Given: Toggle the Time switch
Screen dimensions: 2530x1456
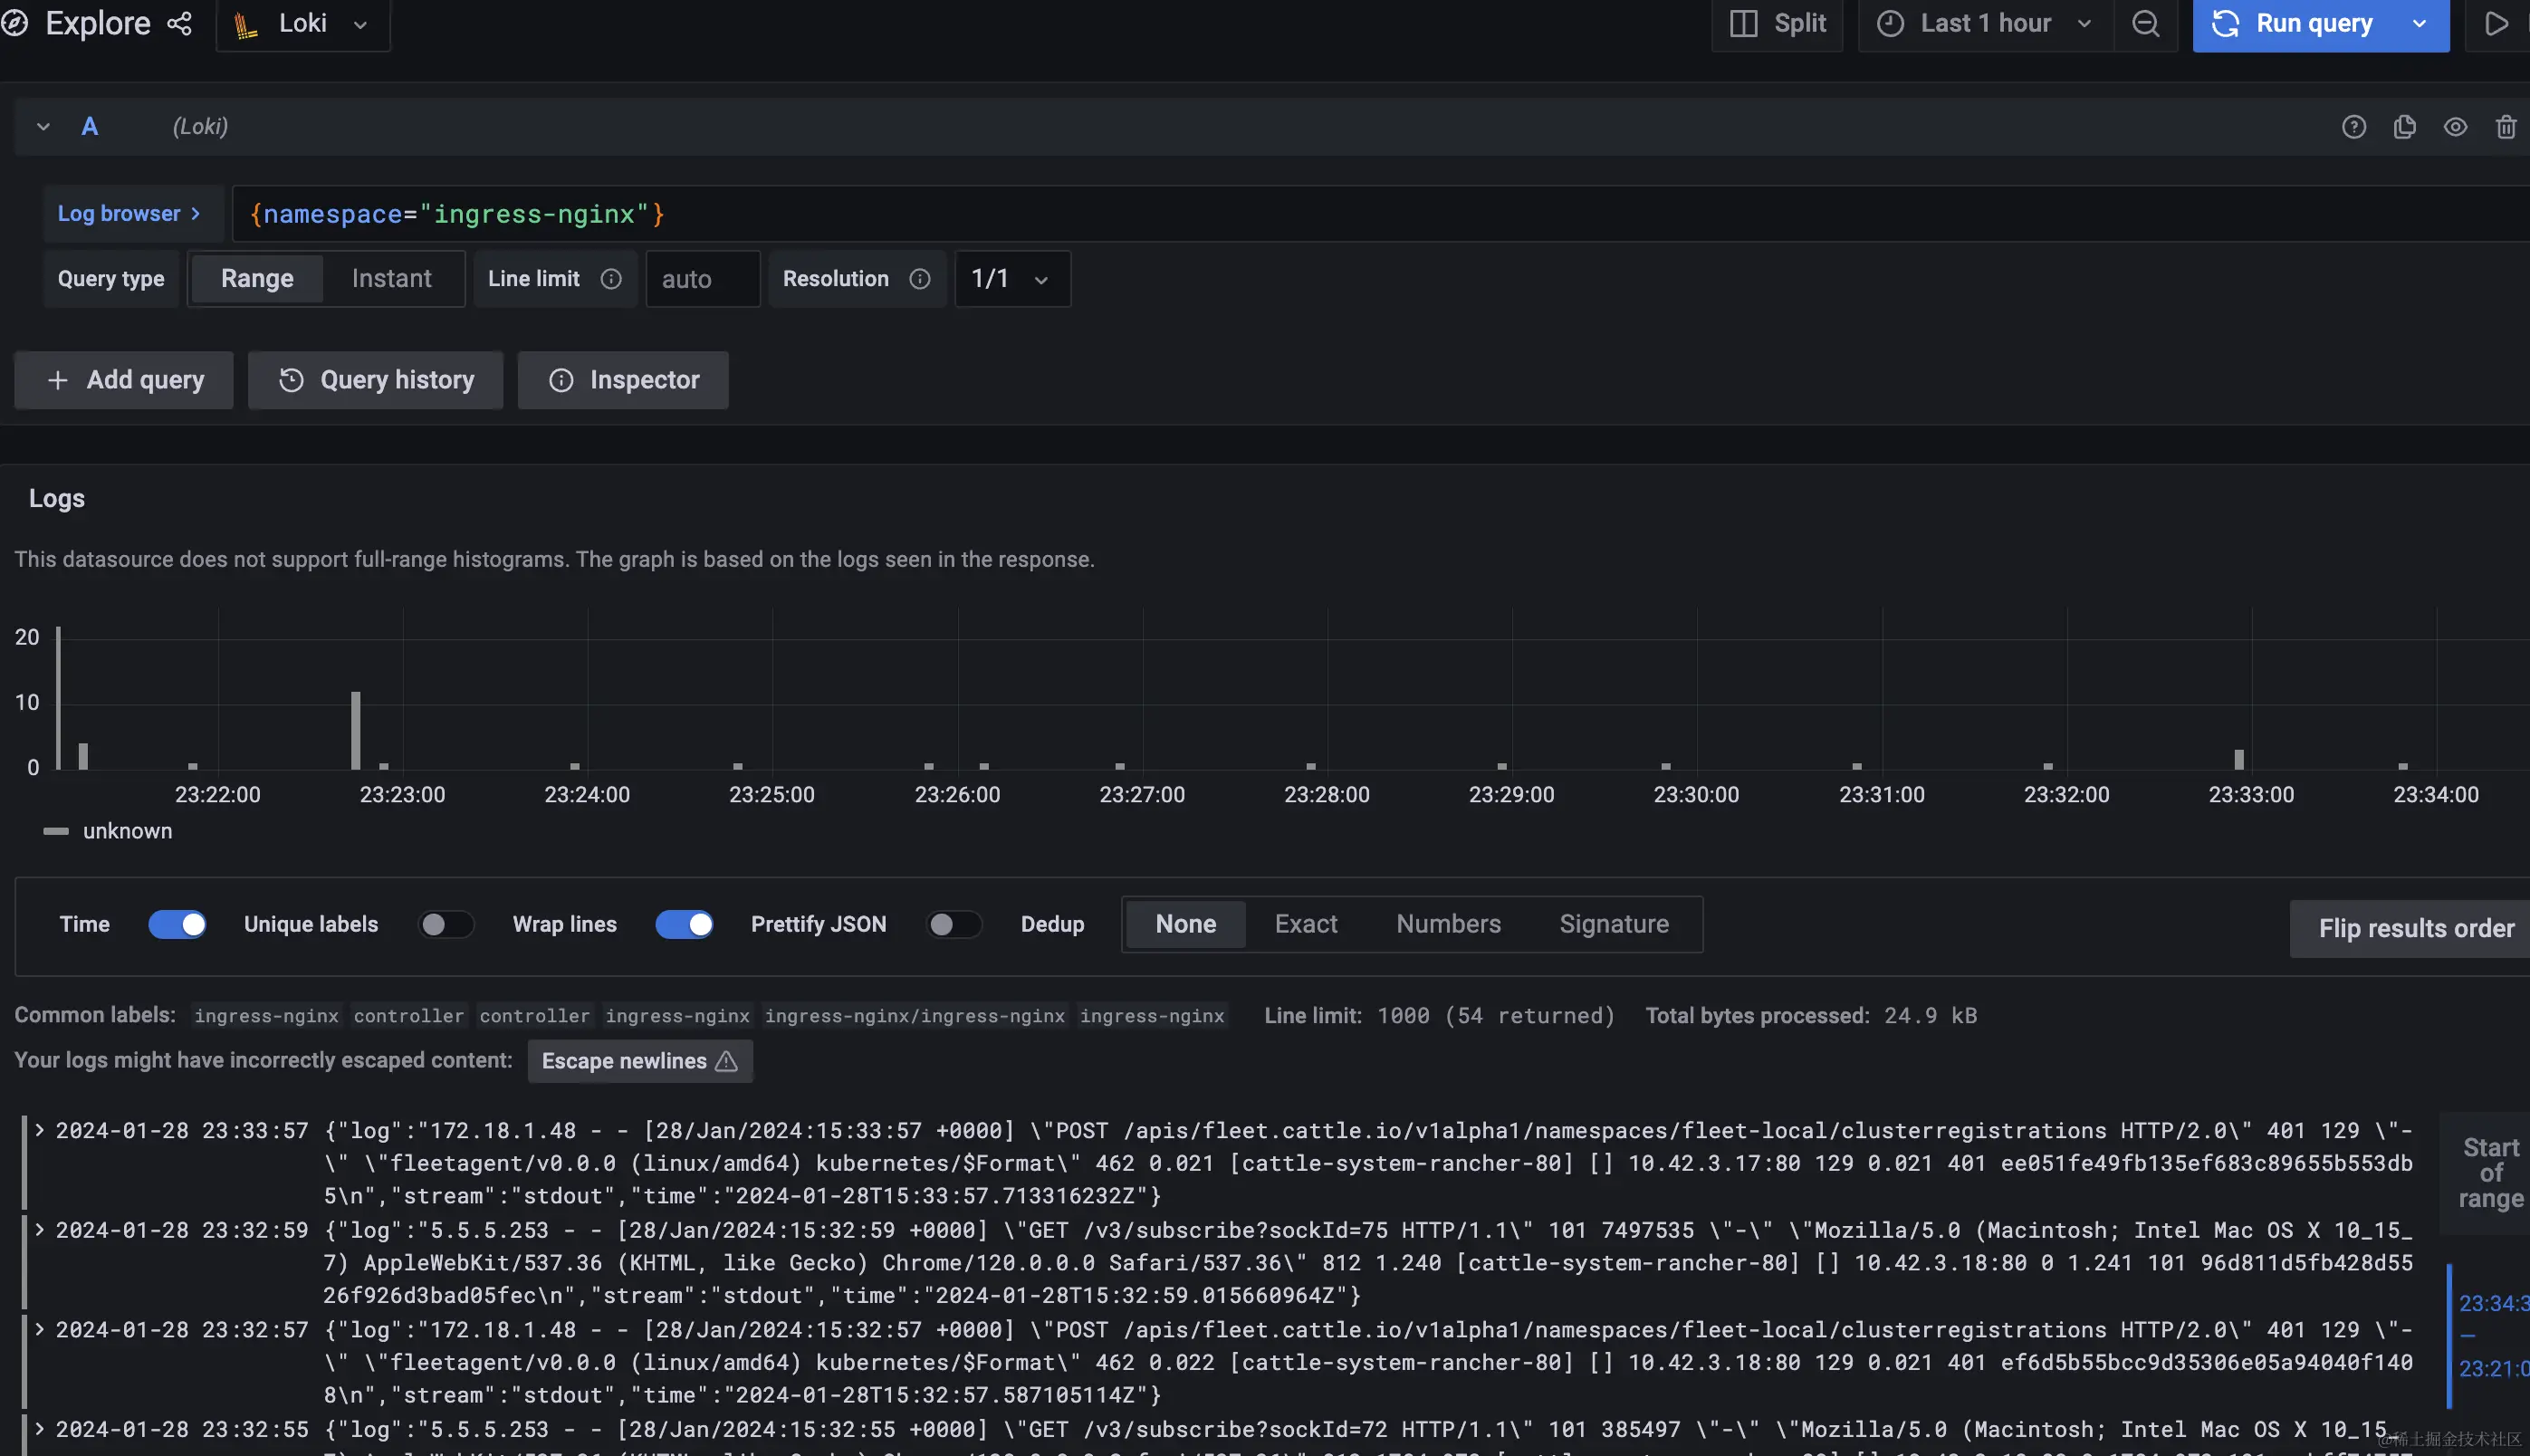Looking at the screenshot, I should [x=177, y=925].
